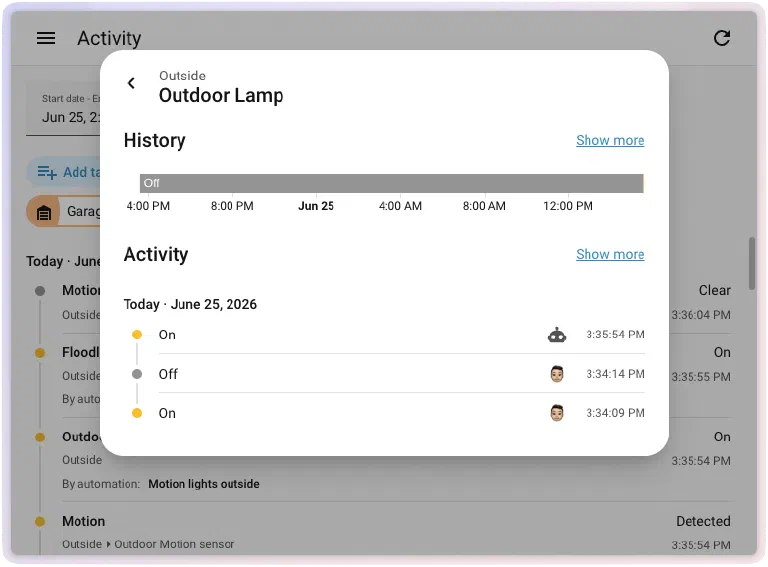Select the yellow dot of the 3:35:54 PM On entry
The height and width of the screenshot is (567, 768).
coord(137,335)
